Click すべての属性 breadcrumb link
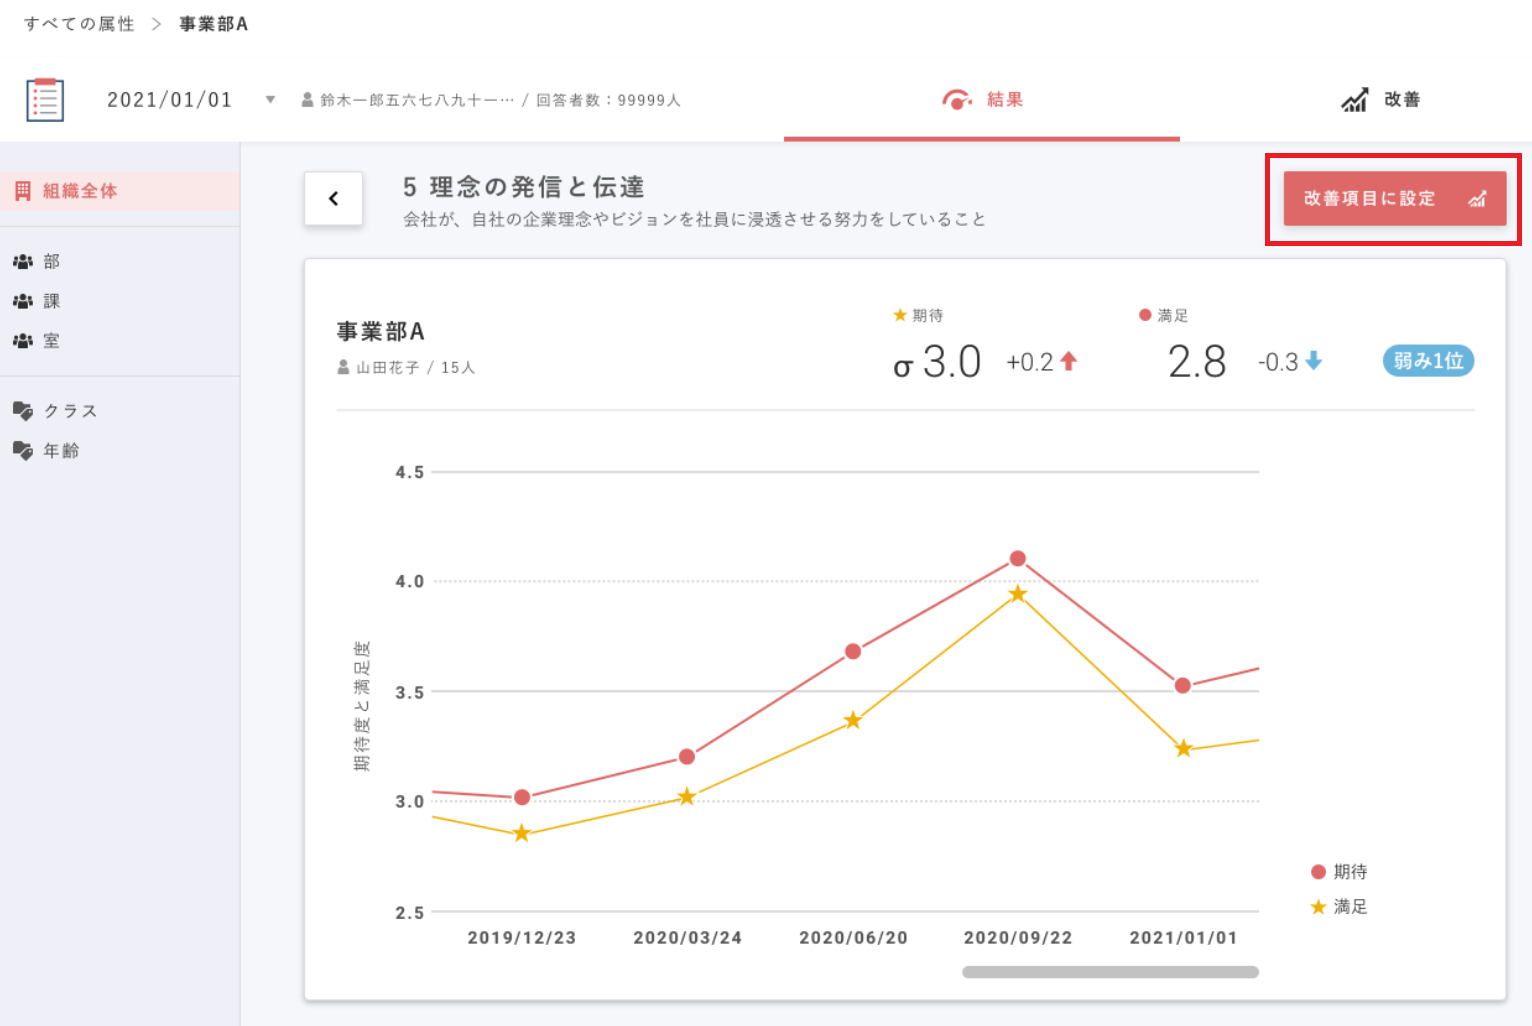The height and width of the screenshot is (1026, 1532). (x=79, y=24)
